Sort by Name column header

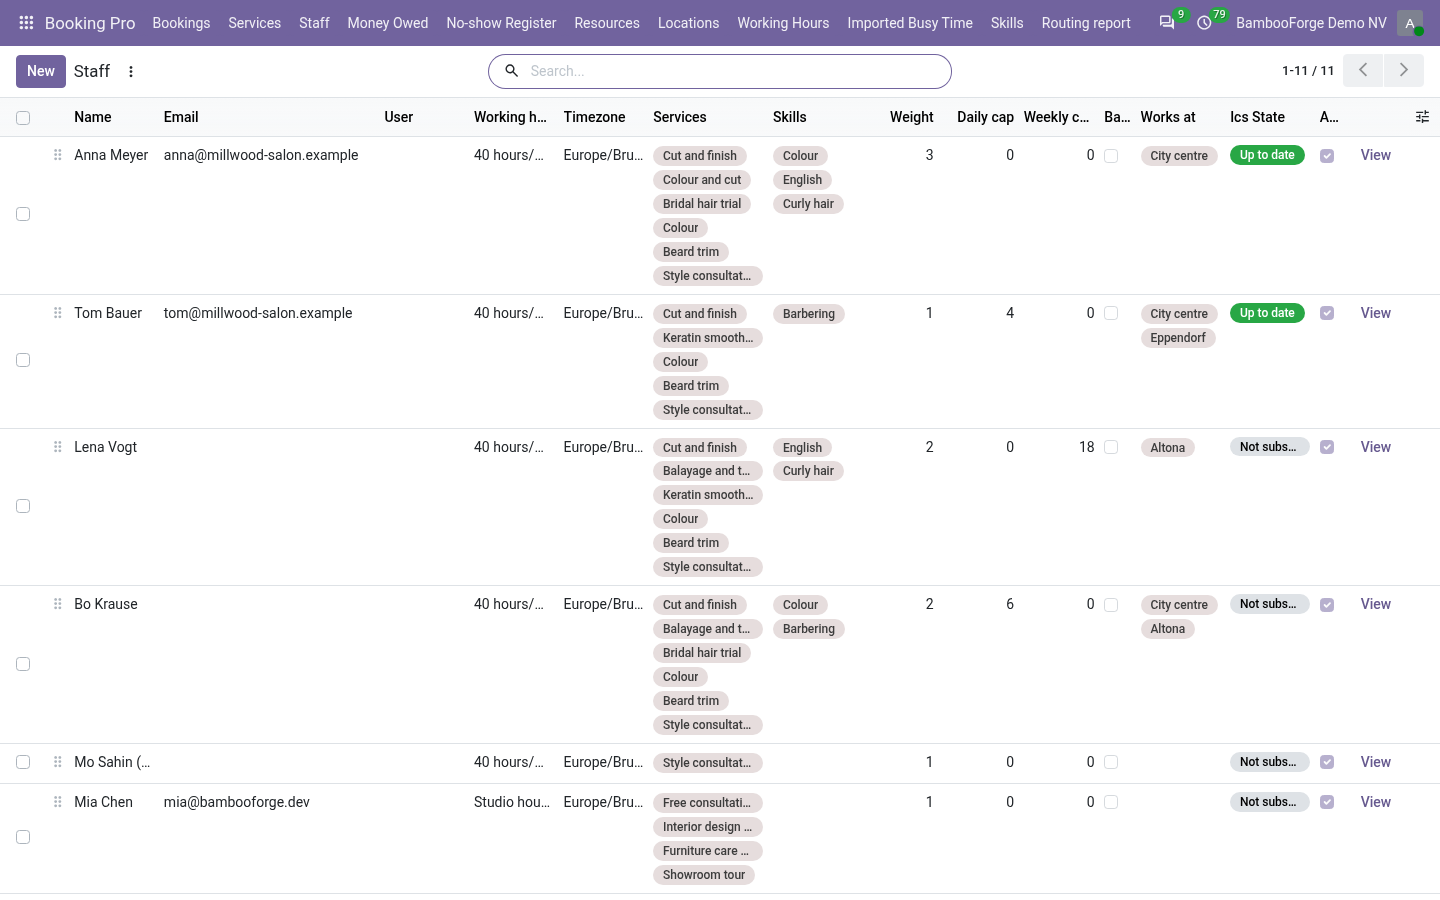point(93,117)
